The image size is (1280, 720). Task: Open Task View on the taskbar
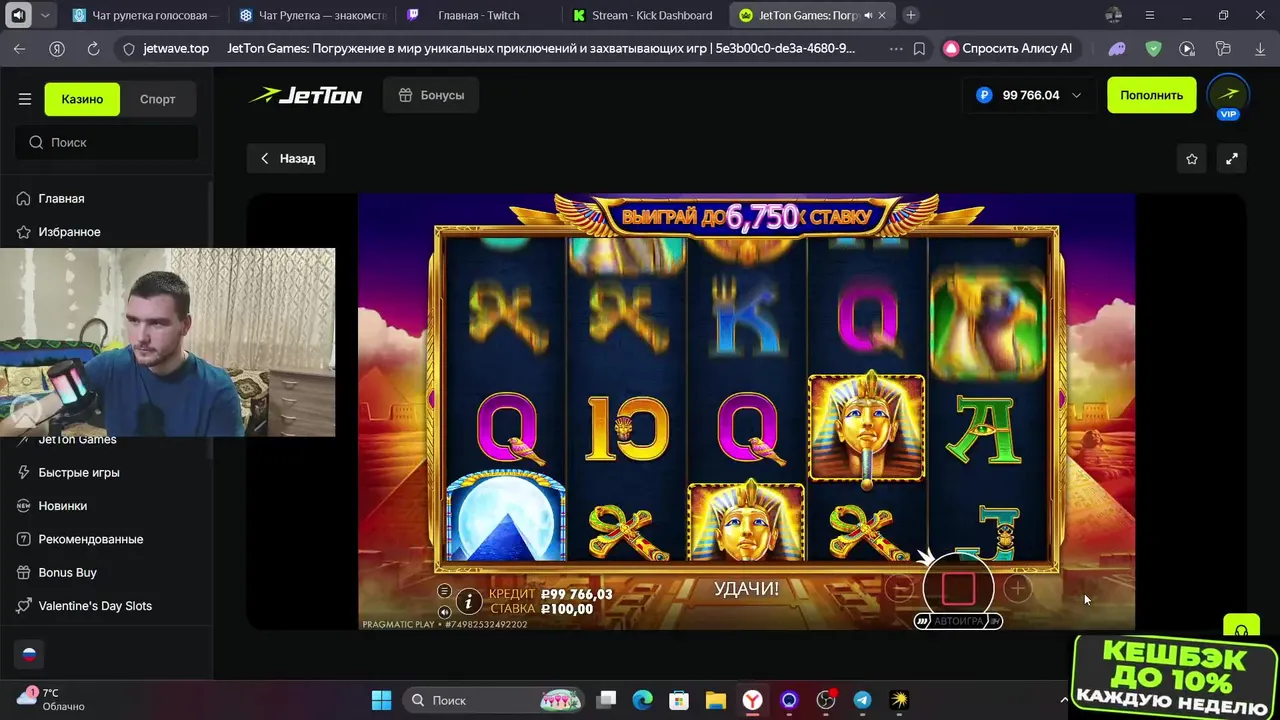606,700
